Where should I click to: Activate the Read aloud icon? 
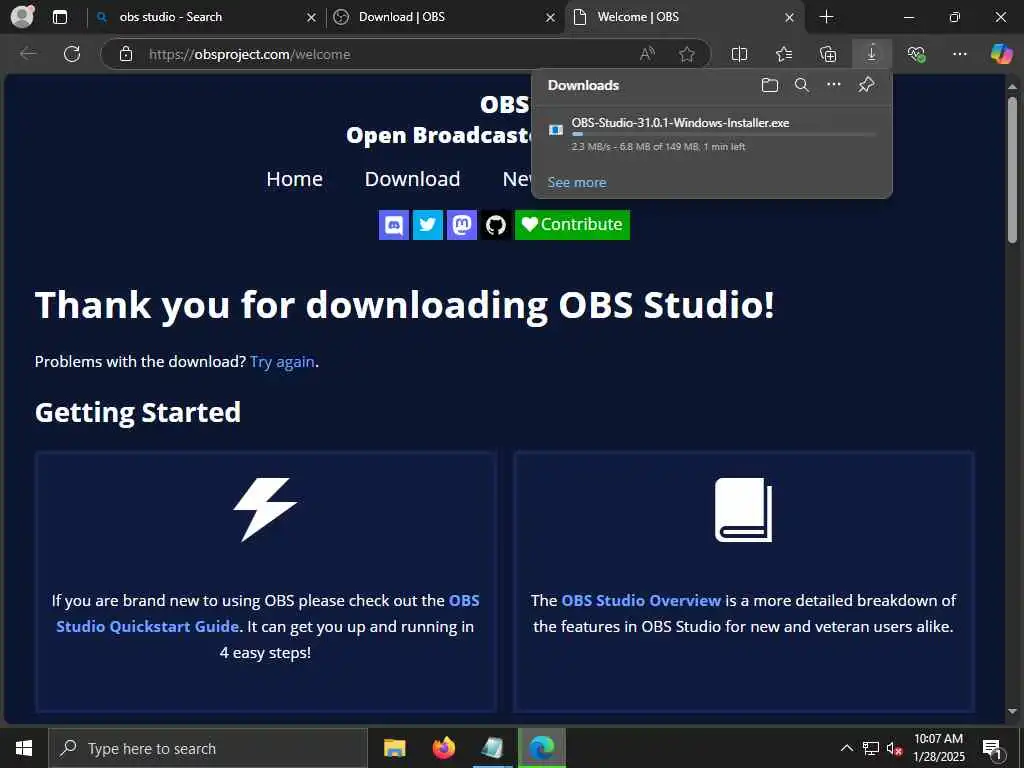pyautogui.click(x=647, y=54)
